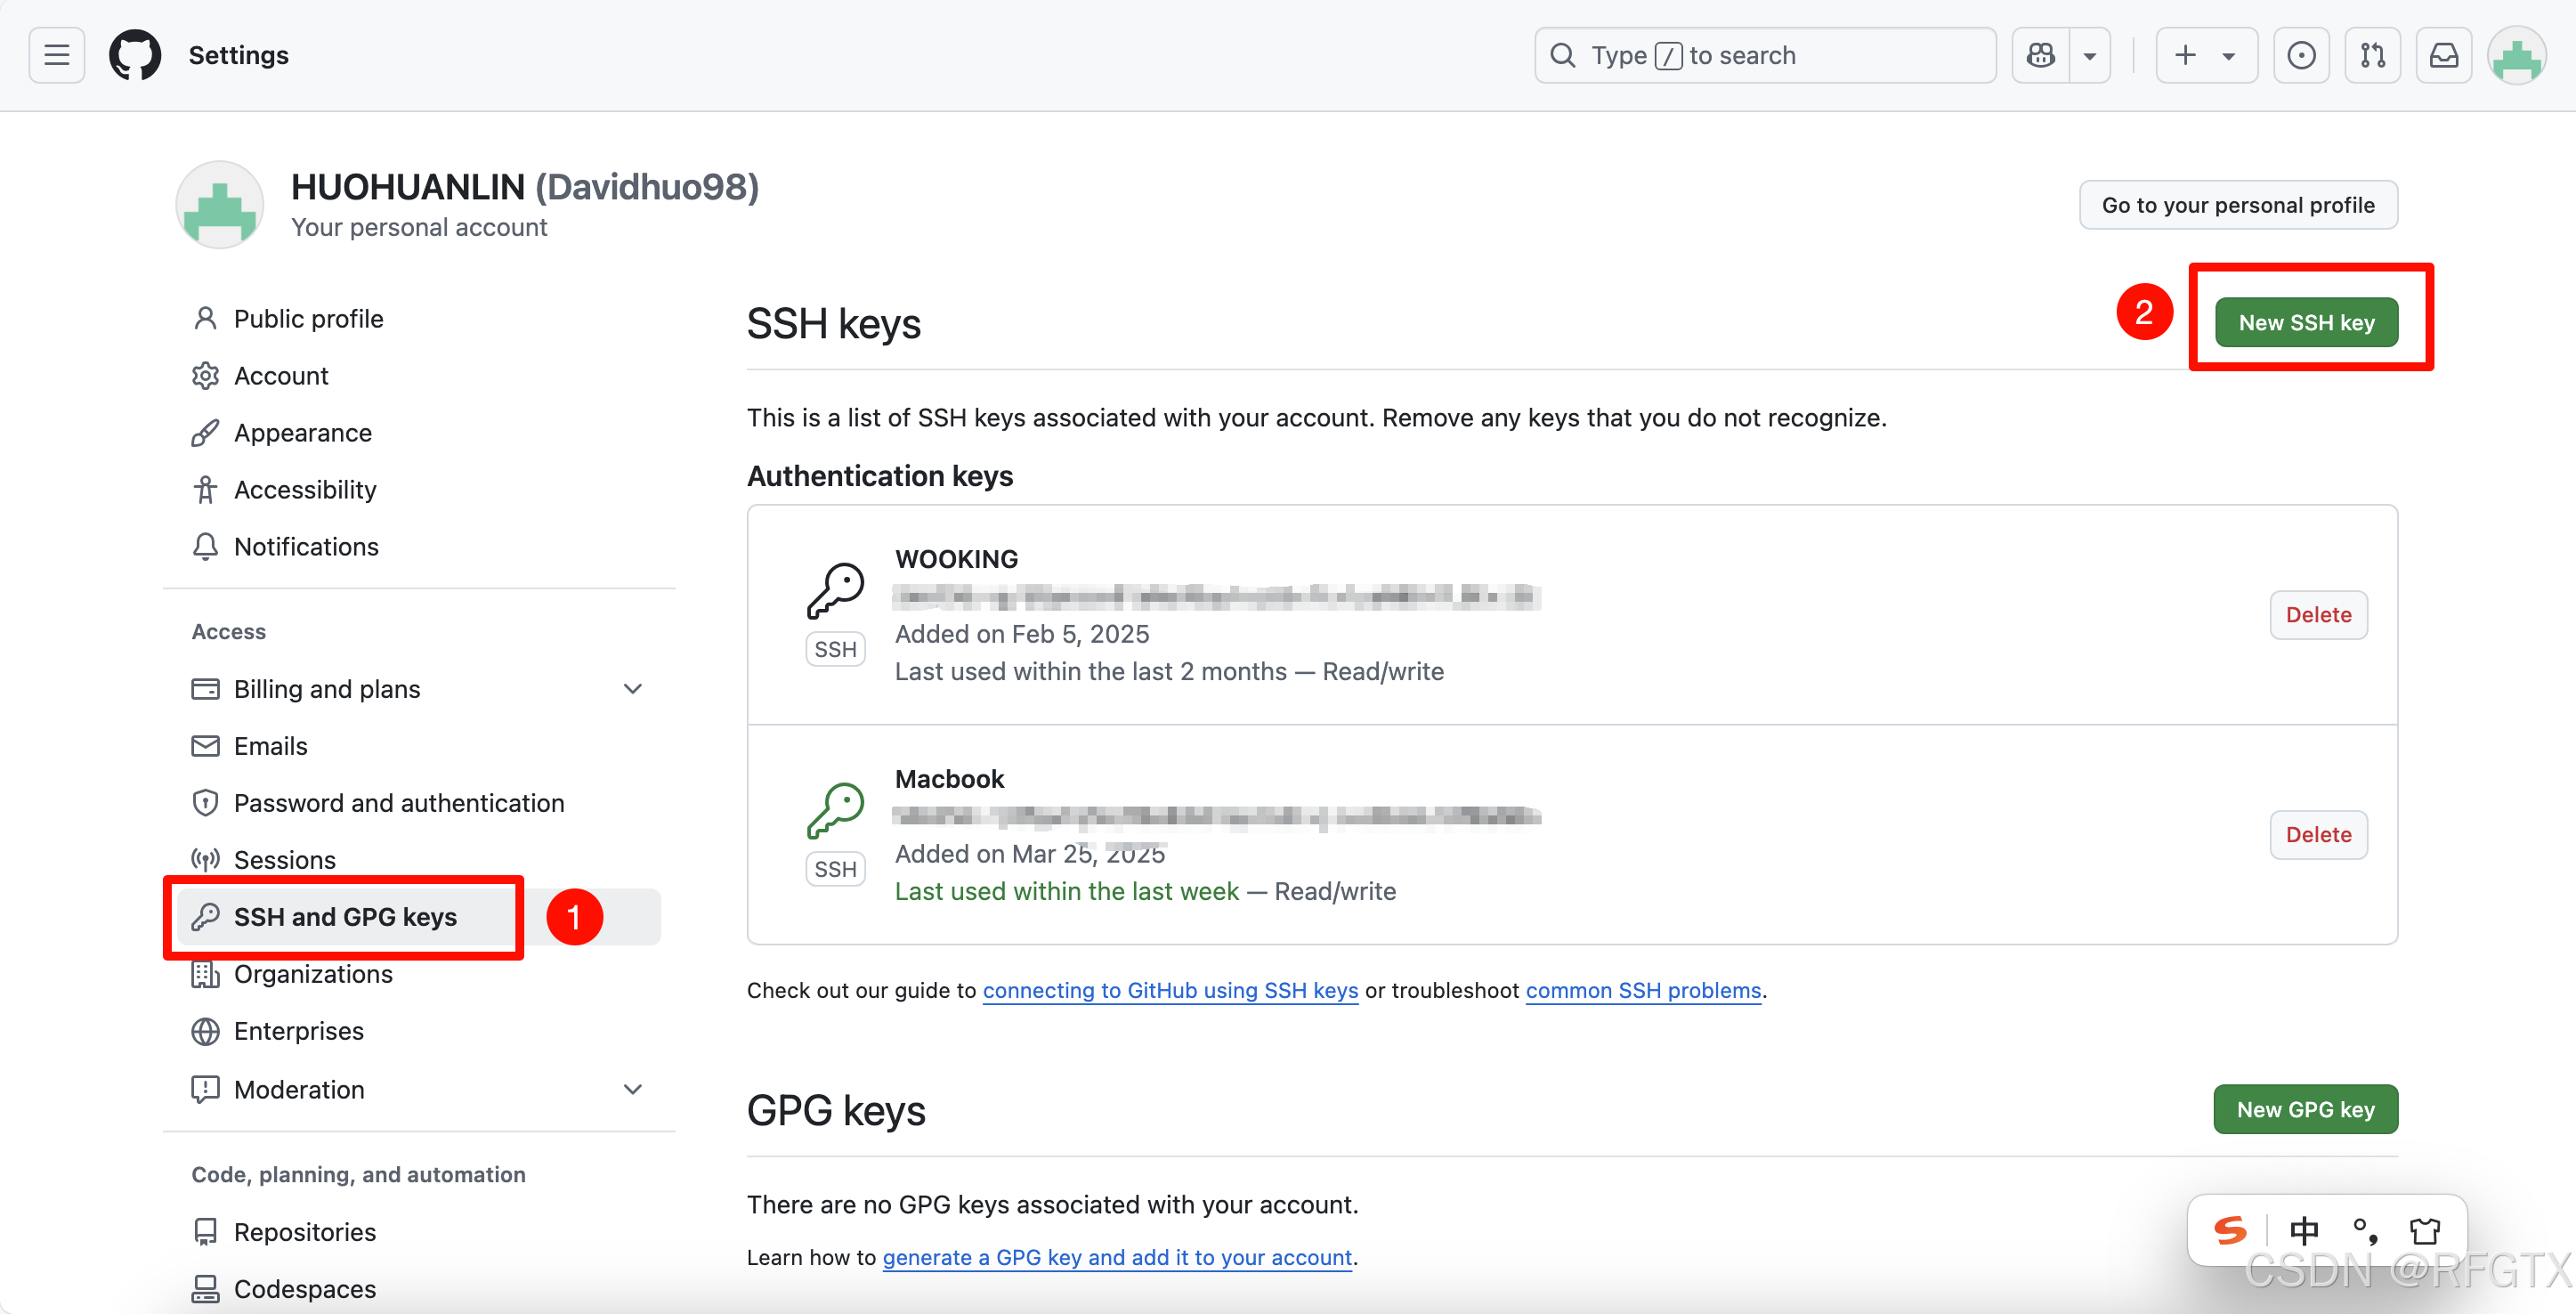2576x1314 pixels.
Task: Toggle Chinese input mode indicator
Action: pyautogui.click(x=2304, y=1230)
